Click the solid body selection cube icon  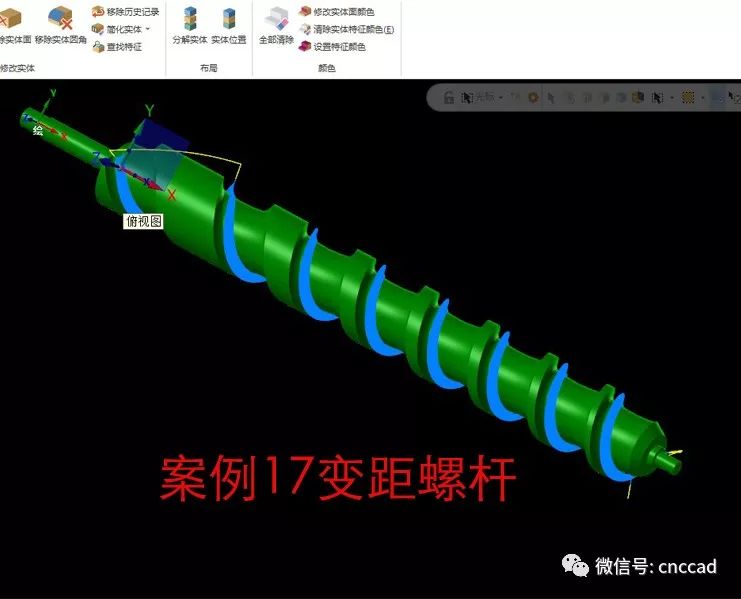pyautogui.click(x=638, y=97)
